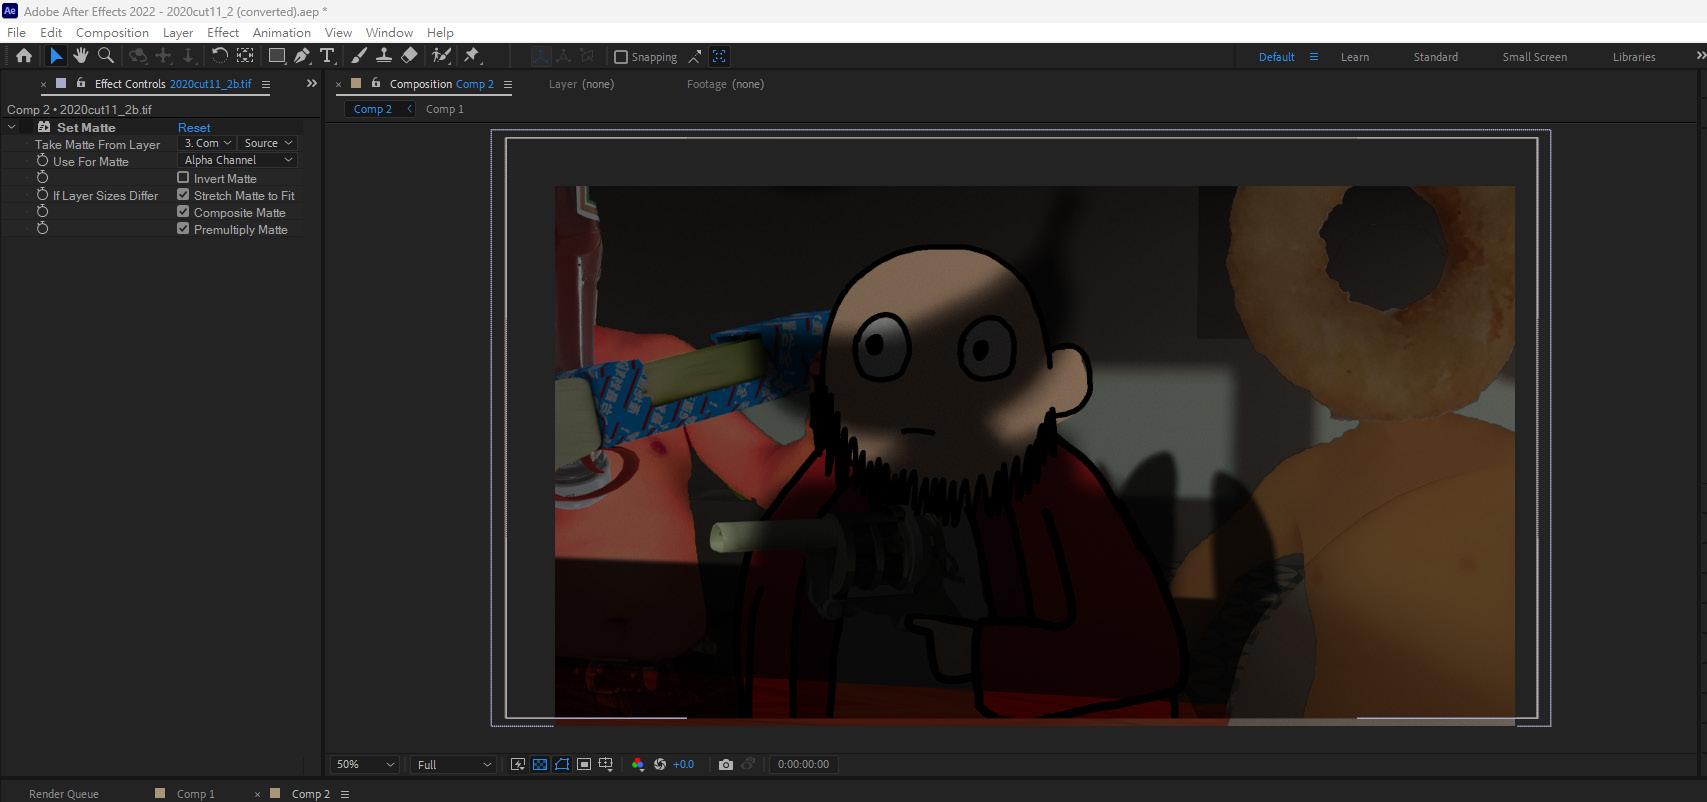The height and width of the screenshot is (802, 1707).
Task: Open the Window menu
Action: (x=389, y=32)
